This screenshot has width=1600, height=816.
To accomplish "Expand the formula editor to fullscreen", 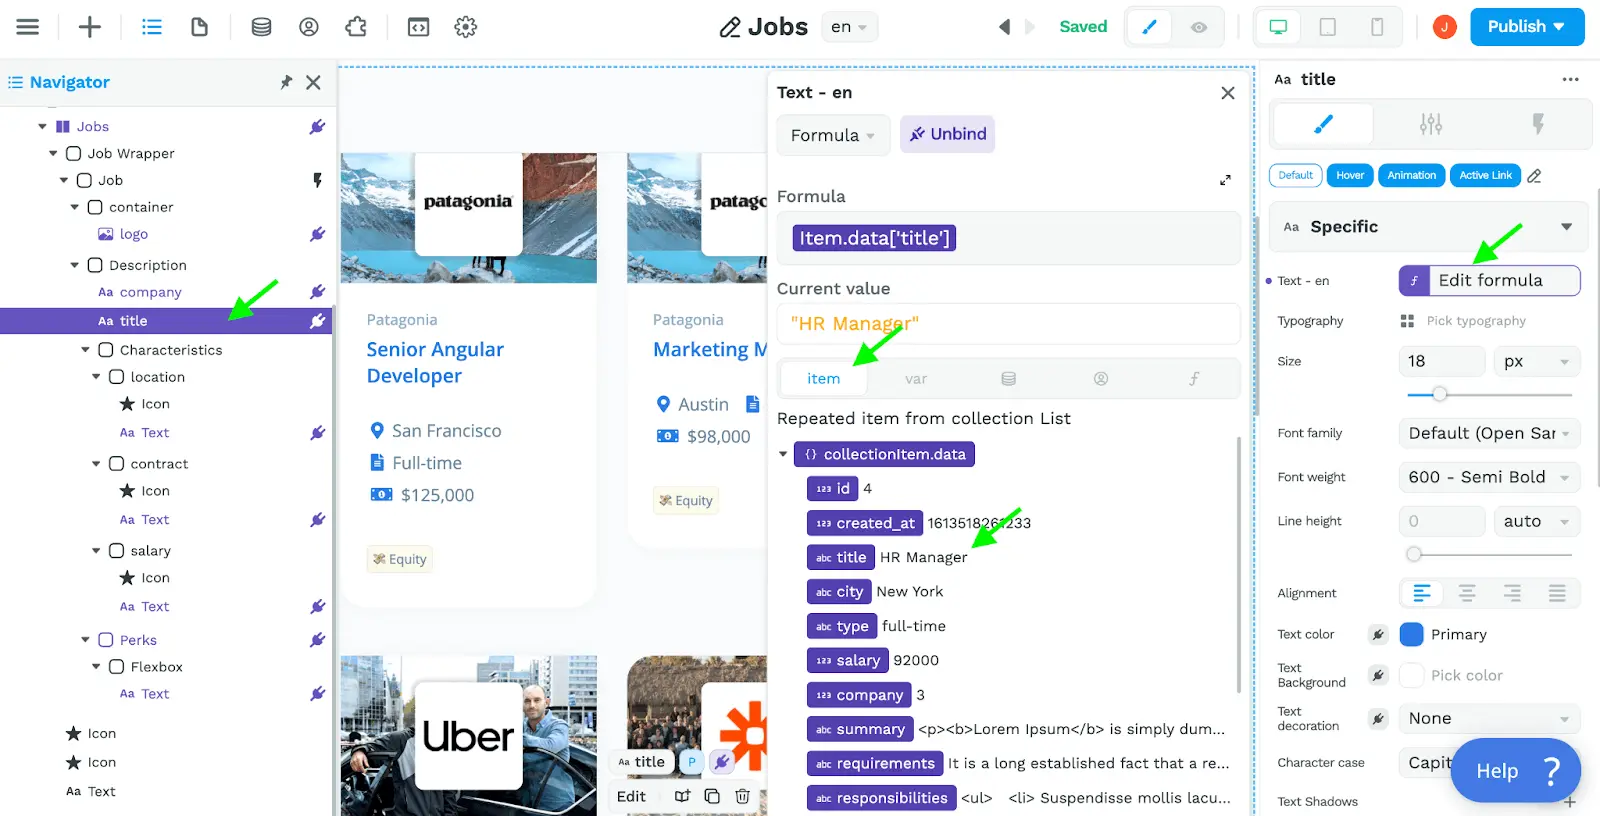I will click(x=1225, y=180).
